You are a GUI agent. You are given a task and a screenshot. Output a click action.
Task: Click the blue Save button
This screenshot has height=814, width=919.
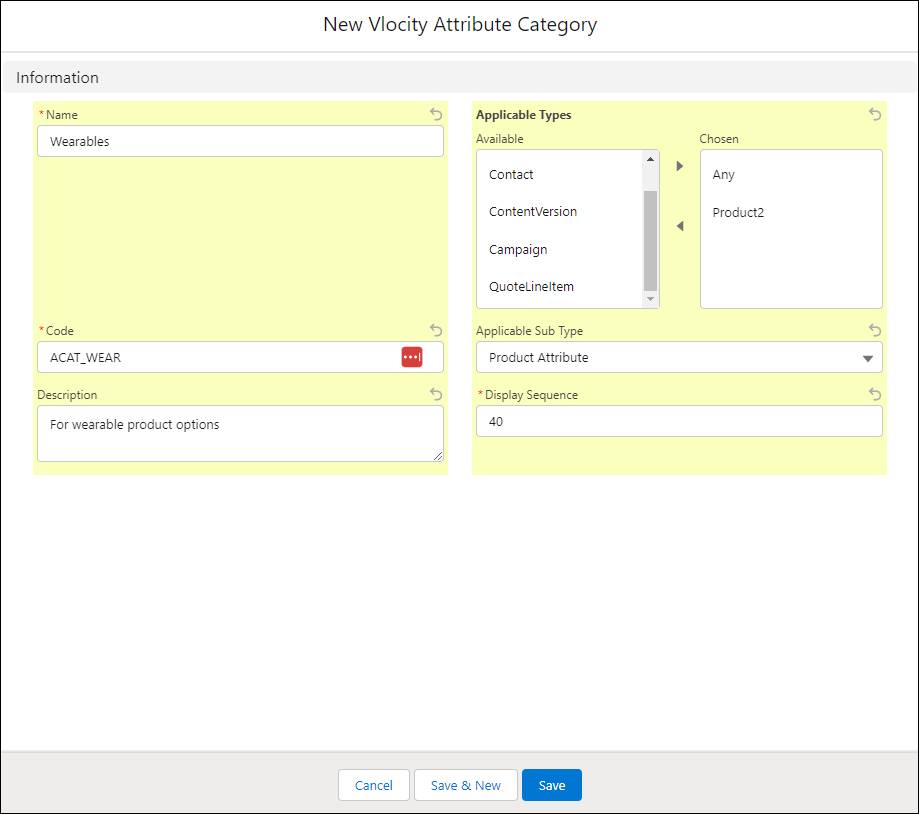click(x=552, y=785)
